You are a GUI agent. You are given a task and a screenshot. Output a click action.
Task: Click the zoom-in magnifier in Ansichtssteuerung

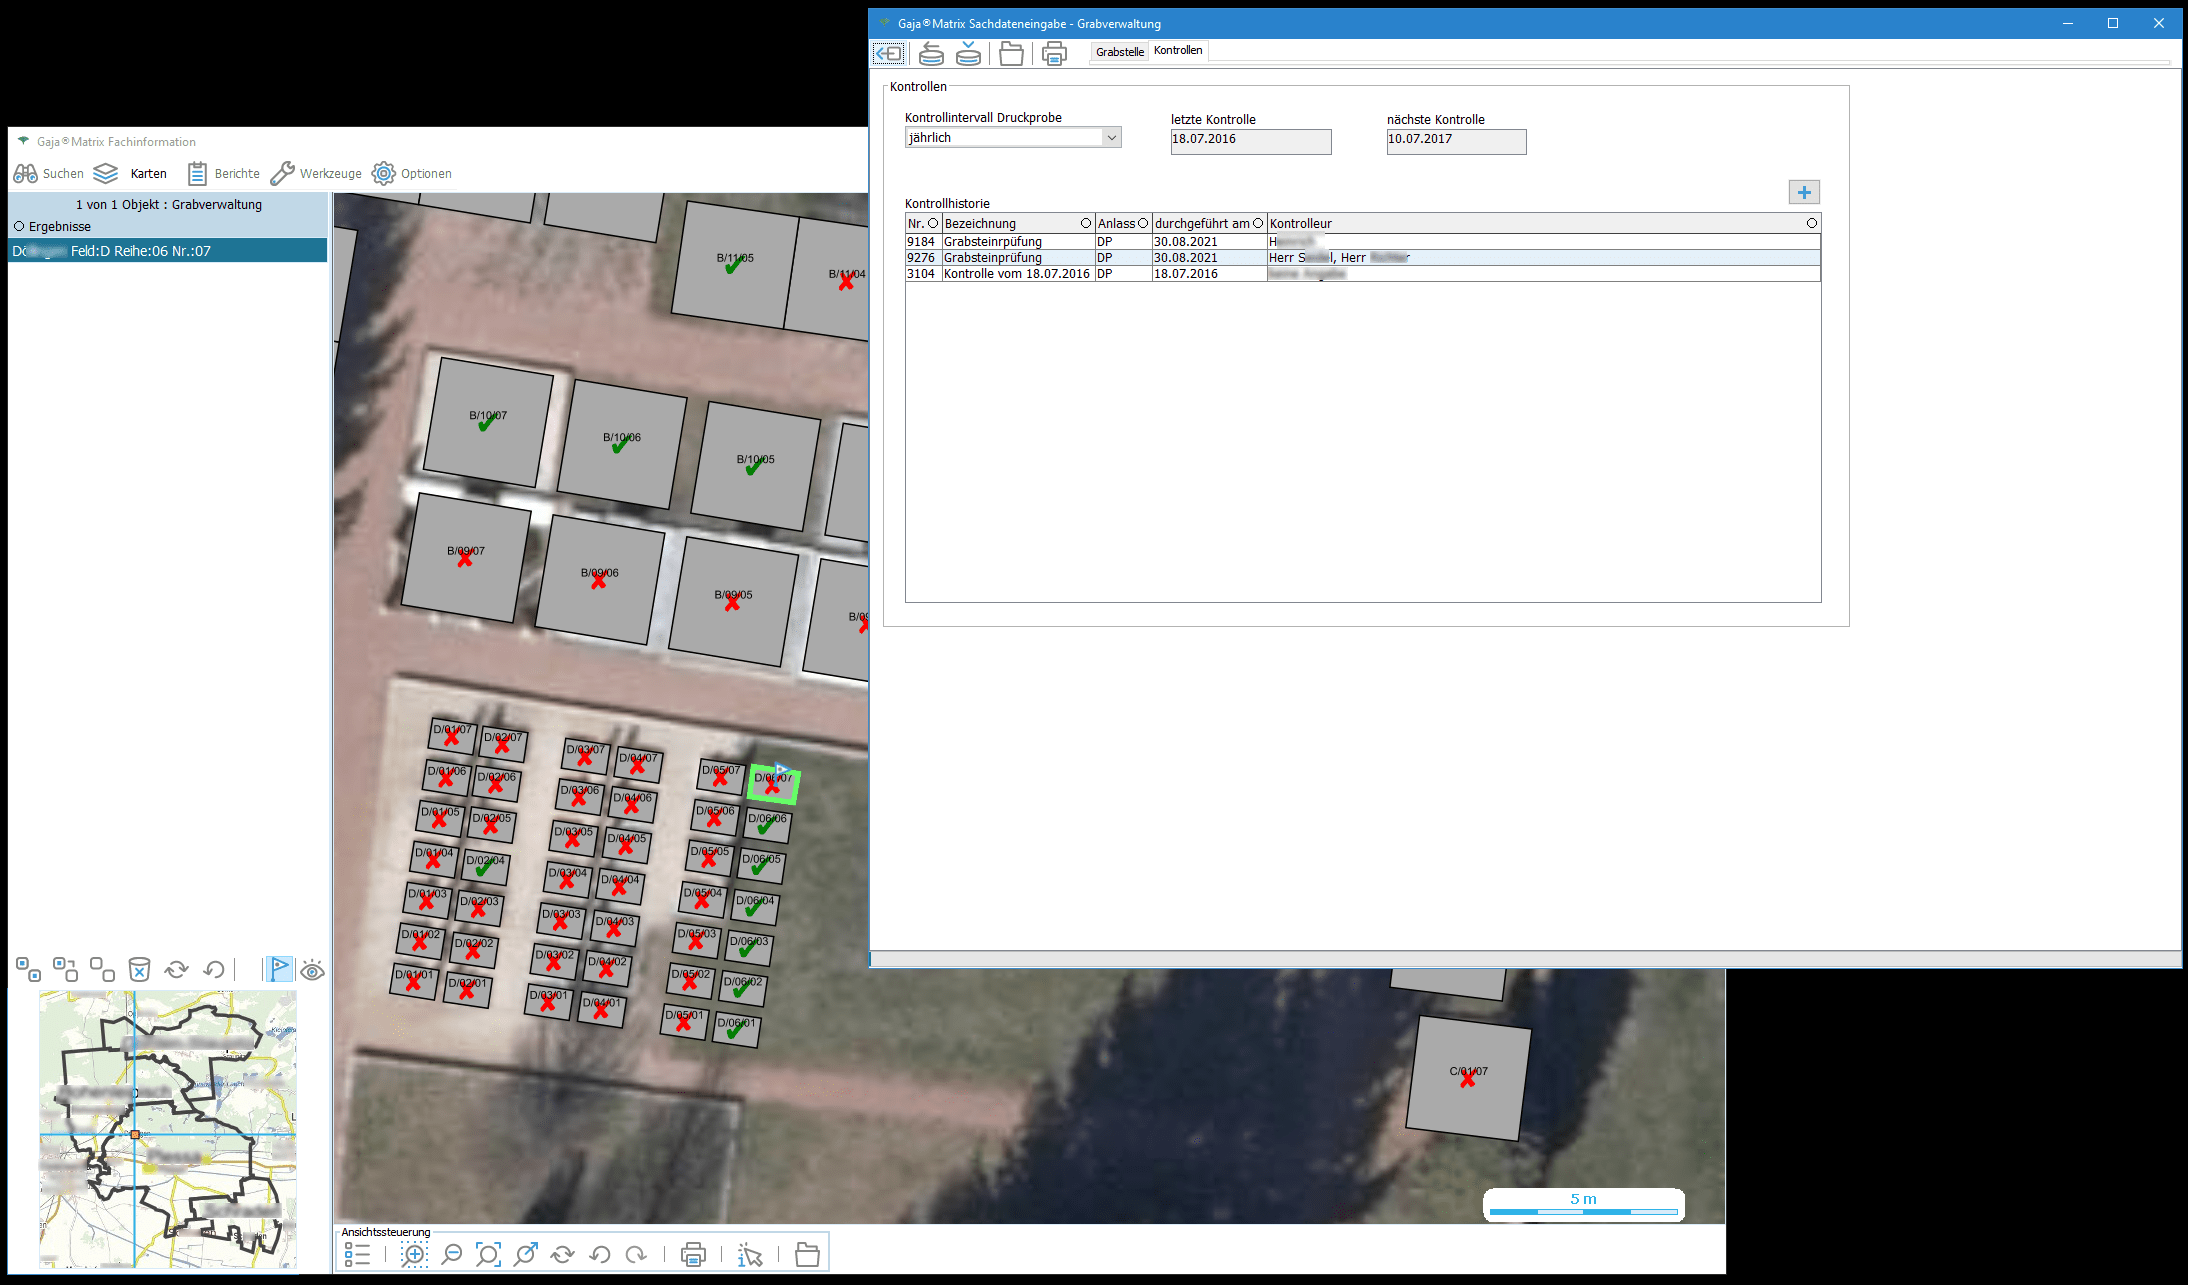pos(414,1254)
